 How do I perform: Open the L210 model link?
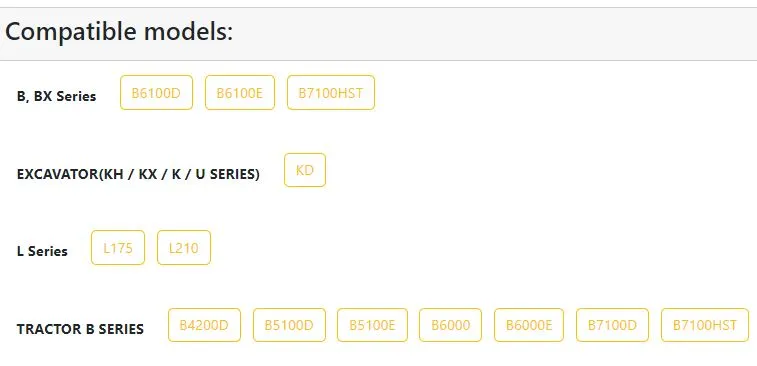[184, 248]
